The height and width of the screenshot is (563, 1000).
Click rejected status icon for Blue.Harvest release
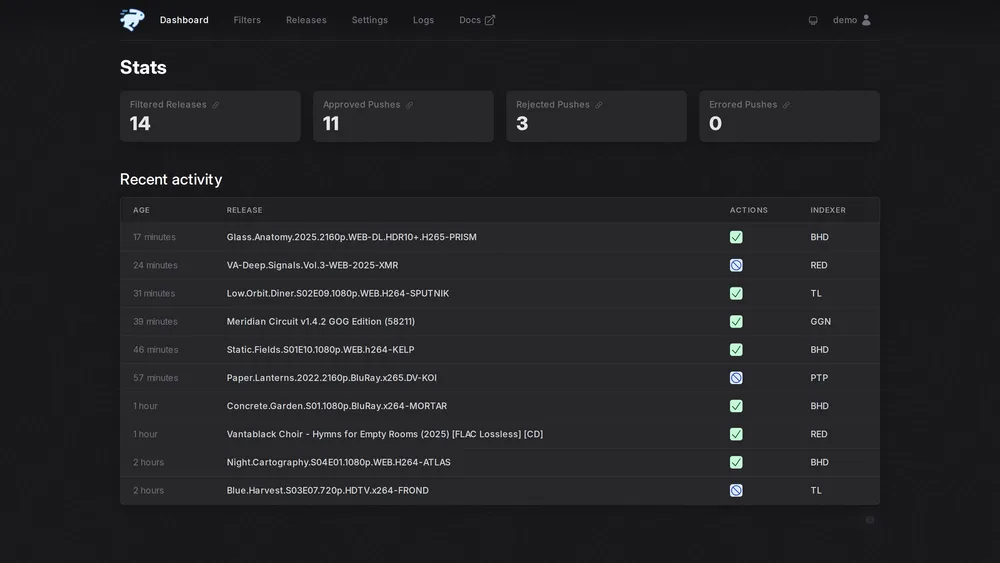tap(736, 490)
